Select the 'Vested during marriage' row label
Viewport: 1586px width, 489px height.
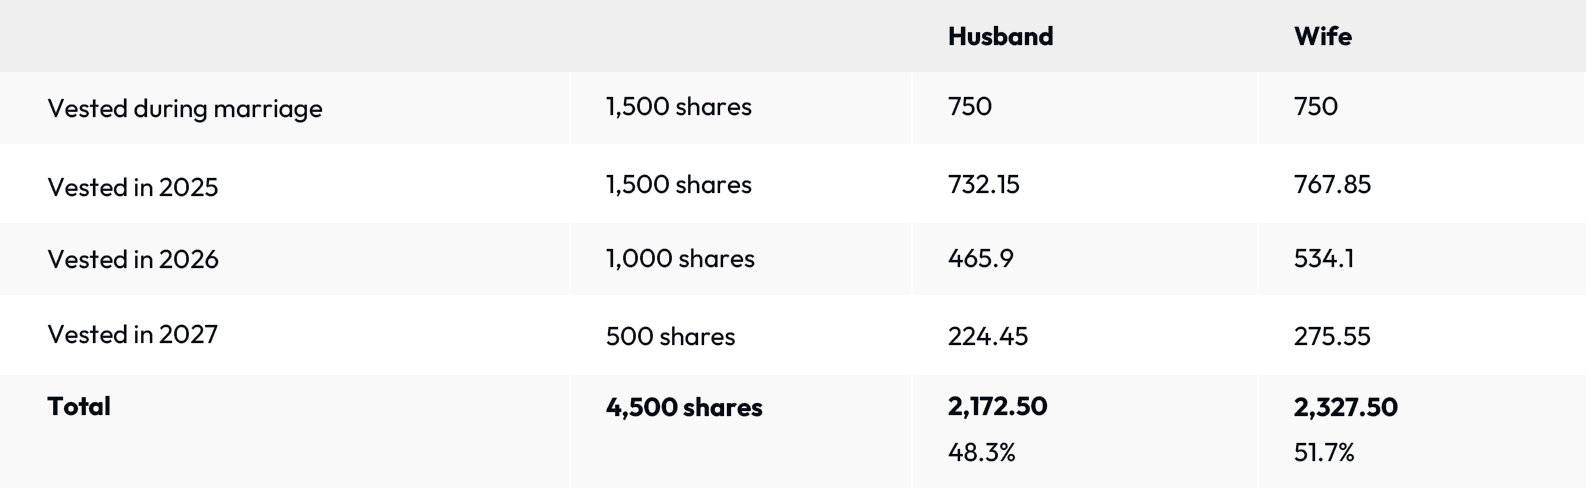pyautogui.click(x=185, y=108)
